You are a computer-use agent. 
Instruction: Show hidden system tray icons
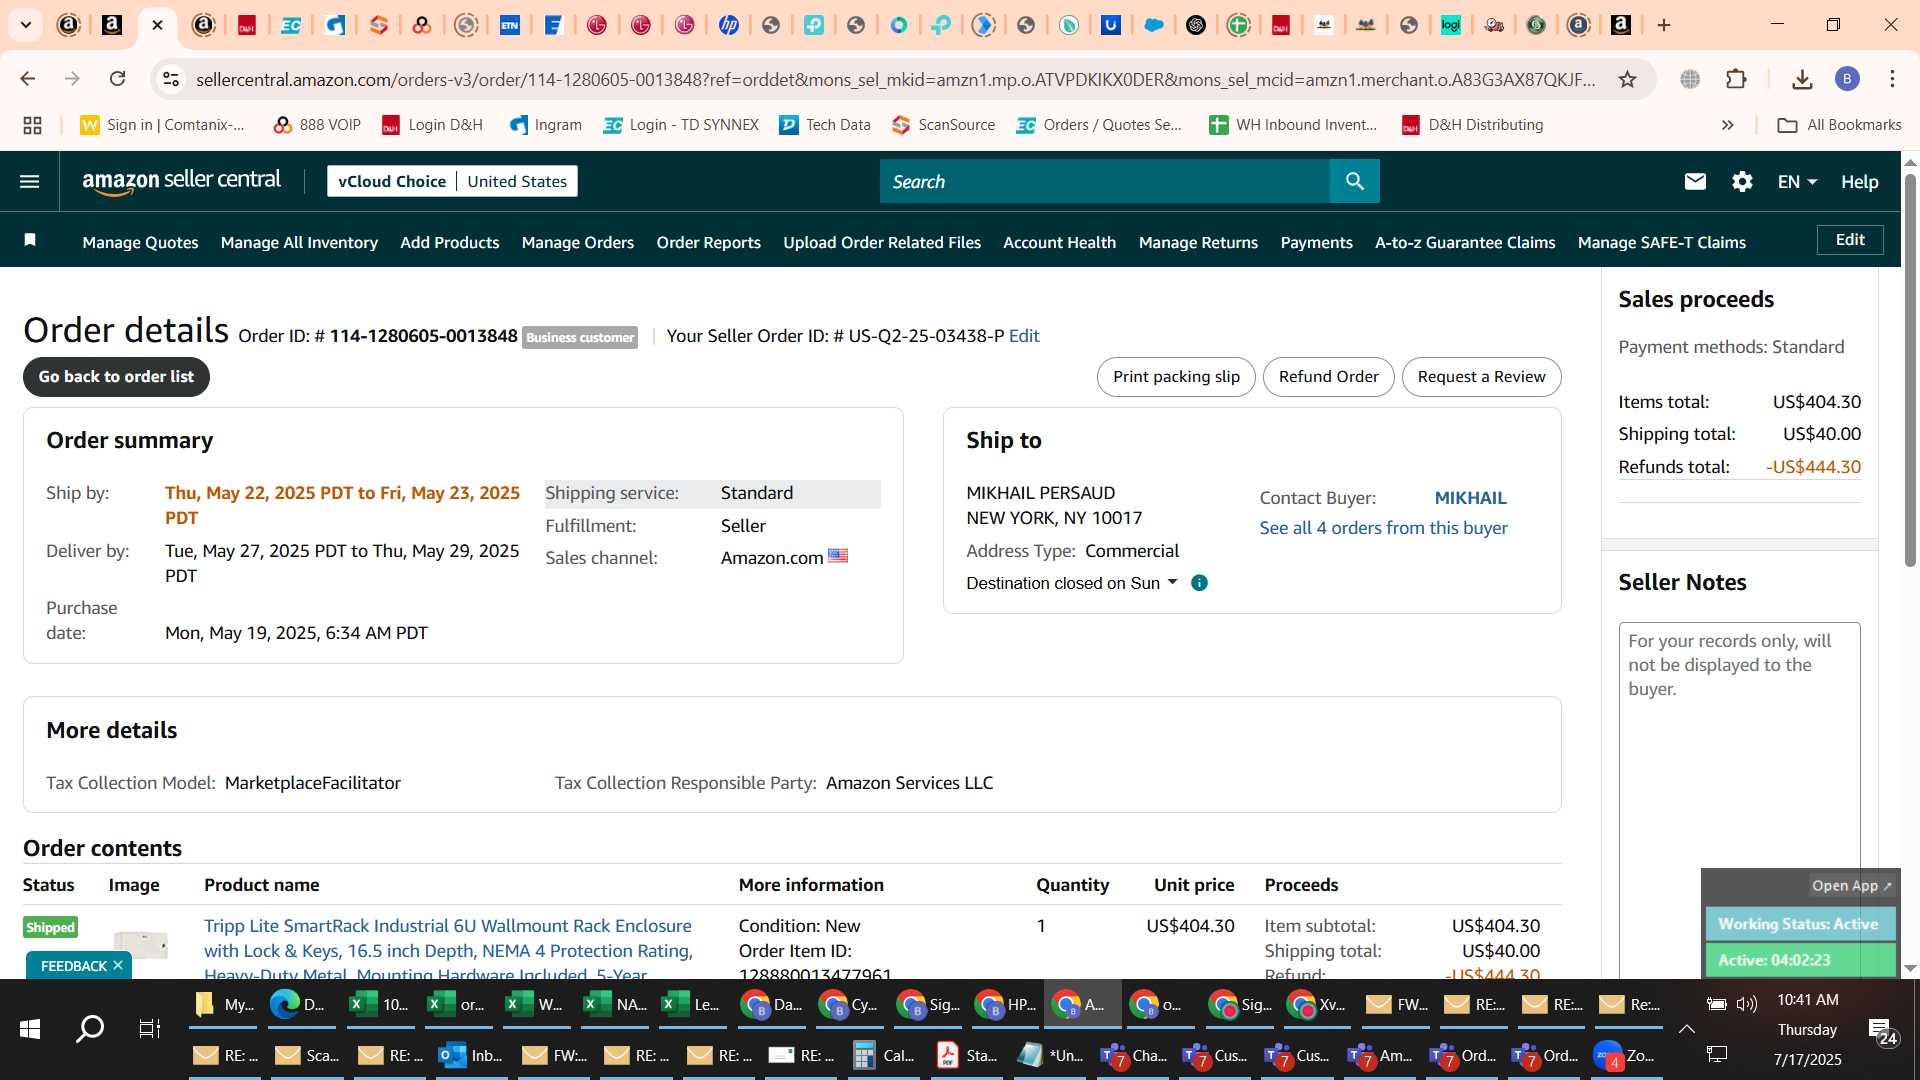[1686, 1029]
